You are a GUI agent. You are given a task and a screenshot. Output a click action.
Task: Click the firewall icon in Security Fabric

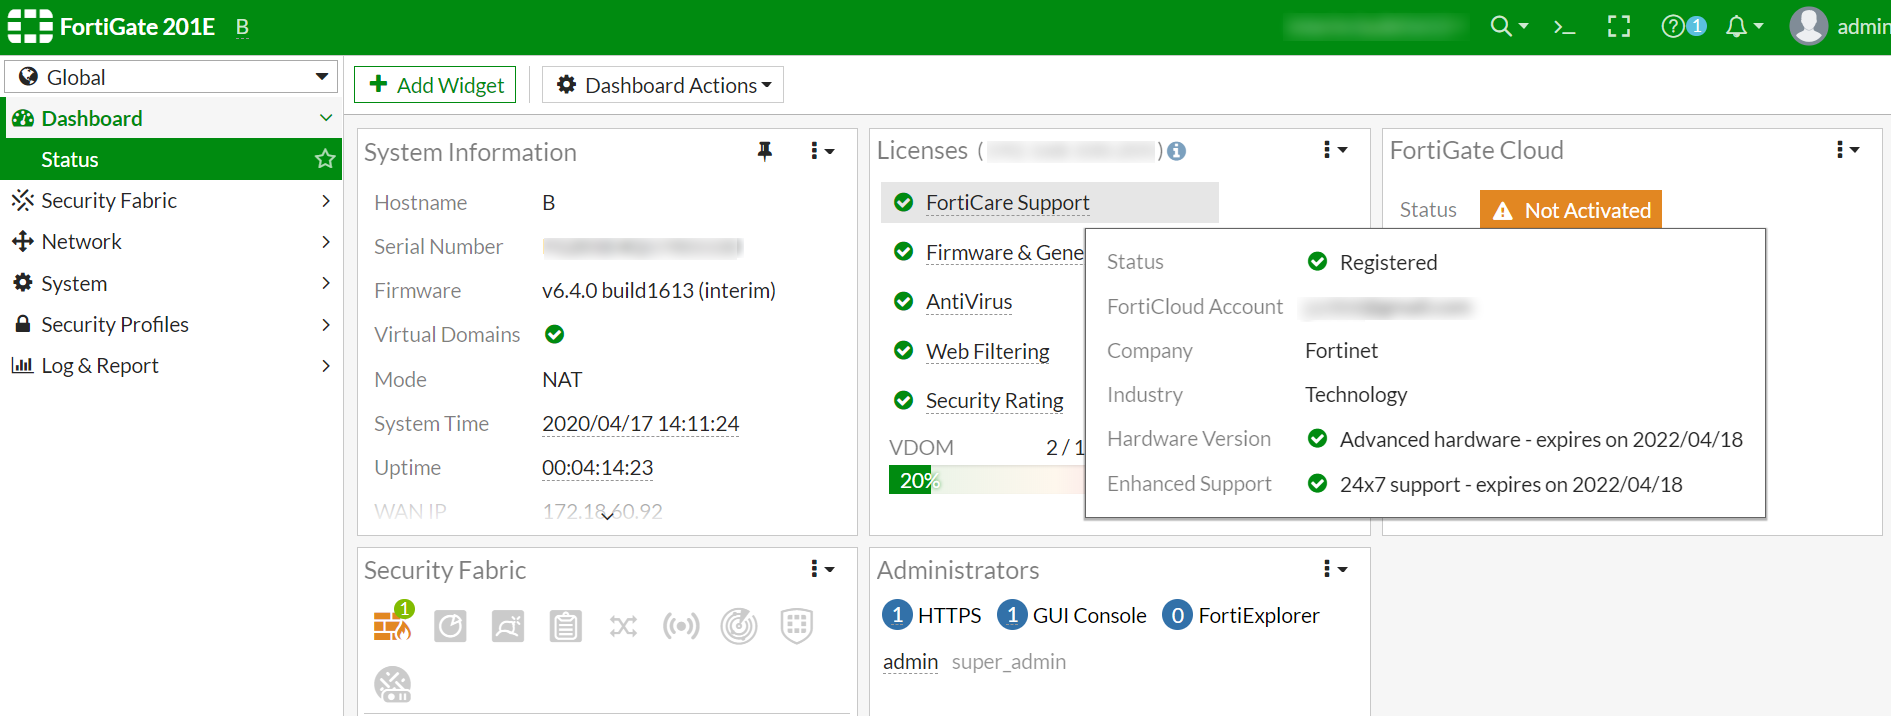pyautogui.click(x=392, y=625)
